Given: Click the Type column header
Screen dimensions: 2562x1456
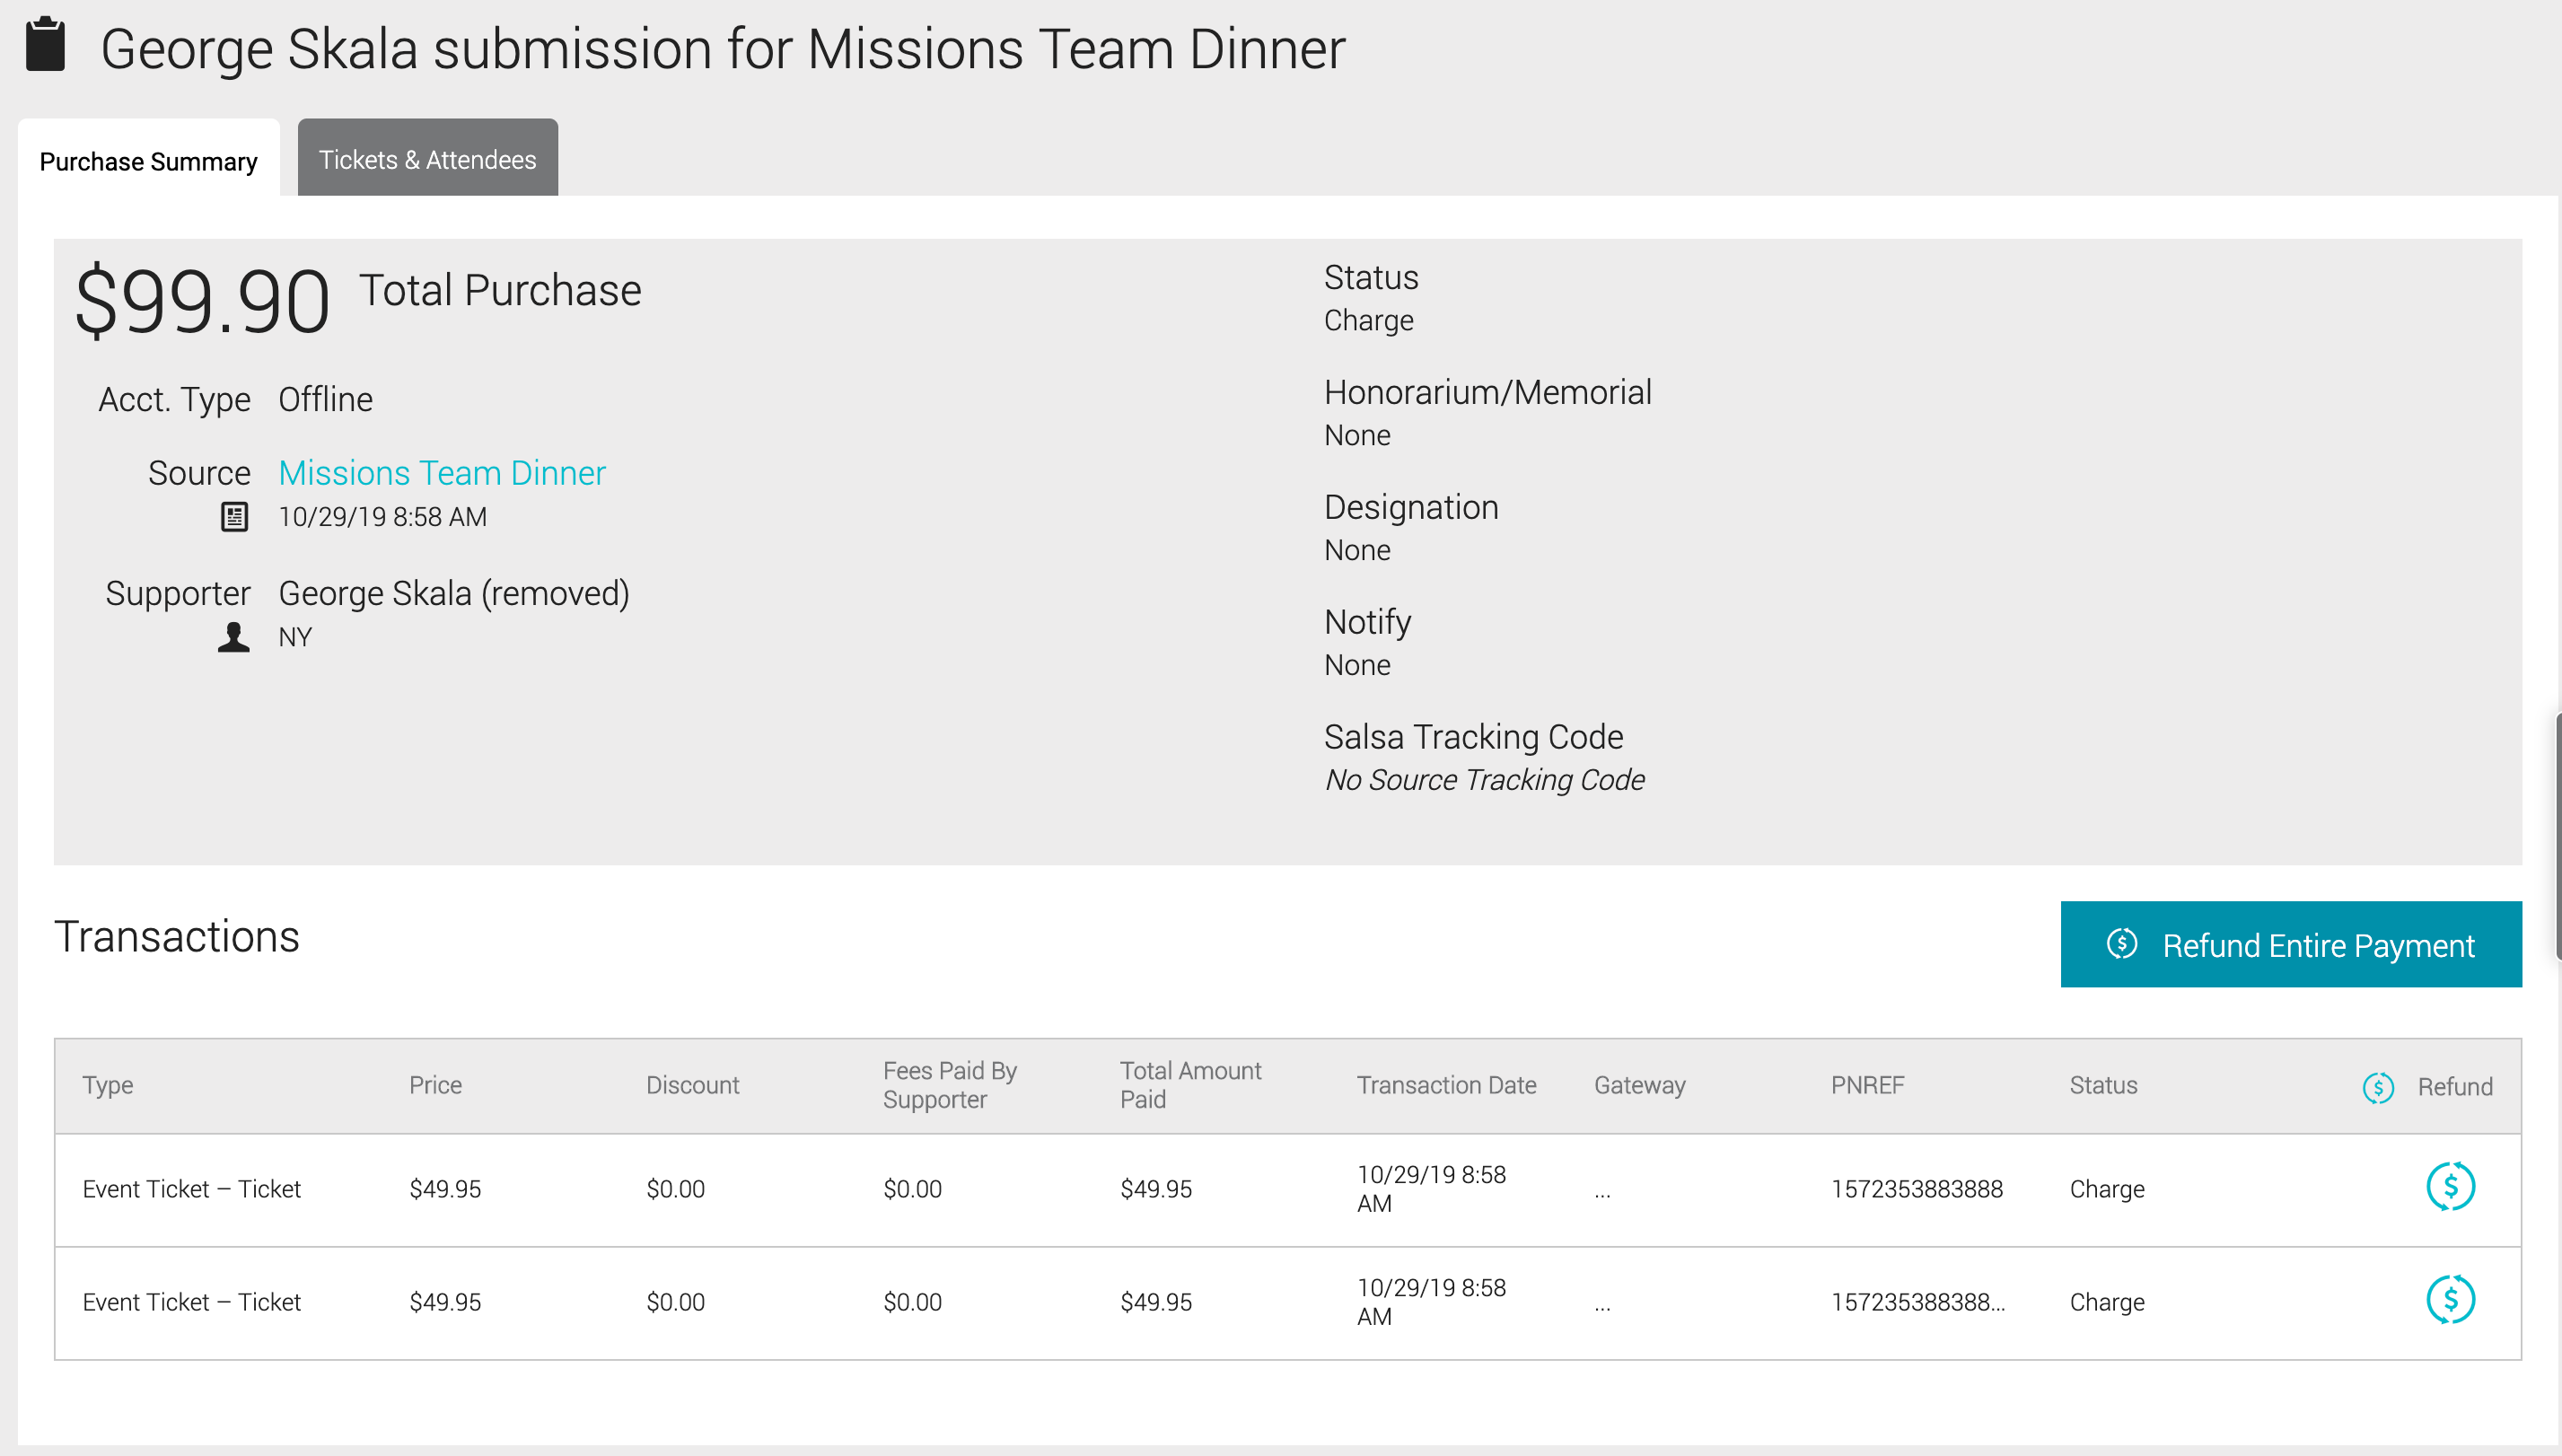Looking at the screenshot, I should coord(108,1085).
